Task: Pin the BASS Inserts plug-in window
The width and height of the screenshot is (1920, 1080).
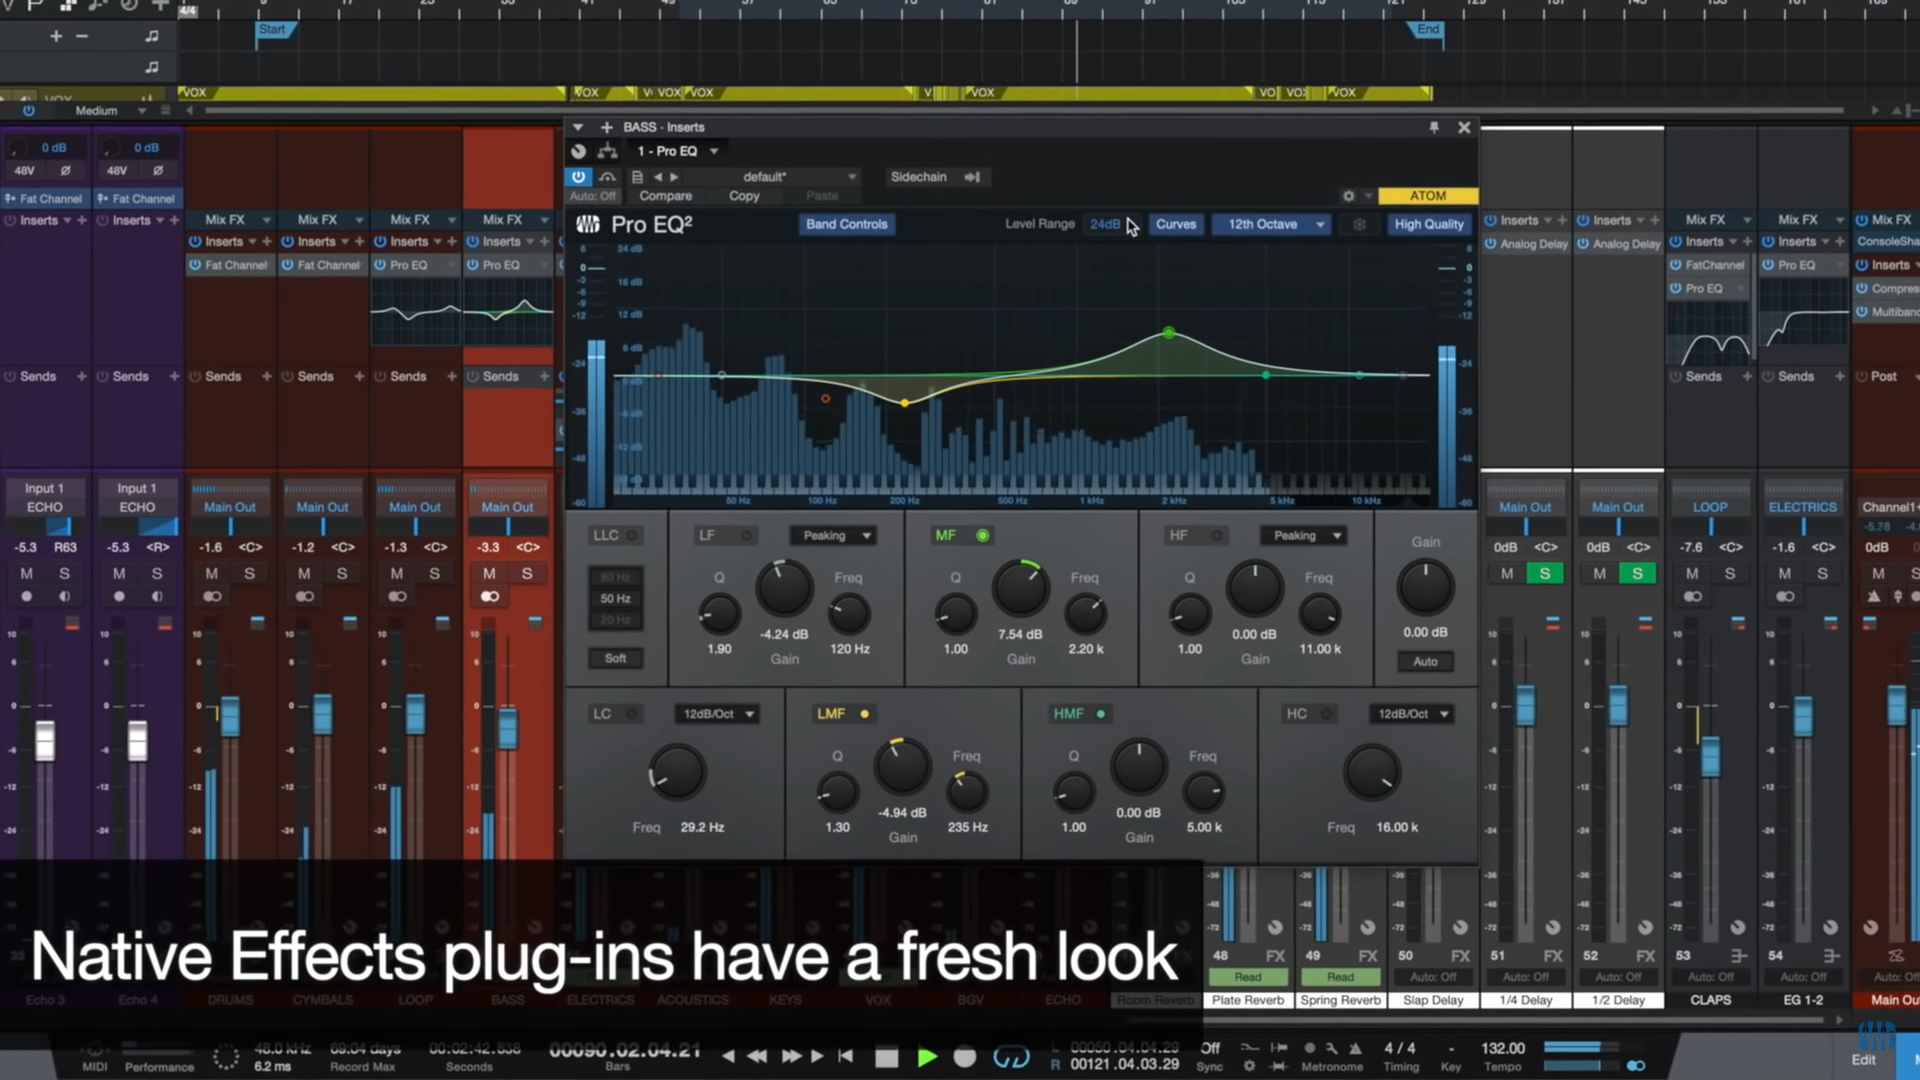Action: click(x=1434, y=127)
